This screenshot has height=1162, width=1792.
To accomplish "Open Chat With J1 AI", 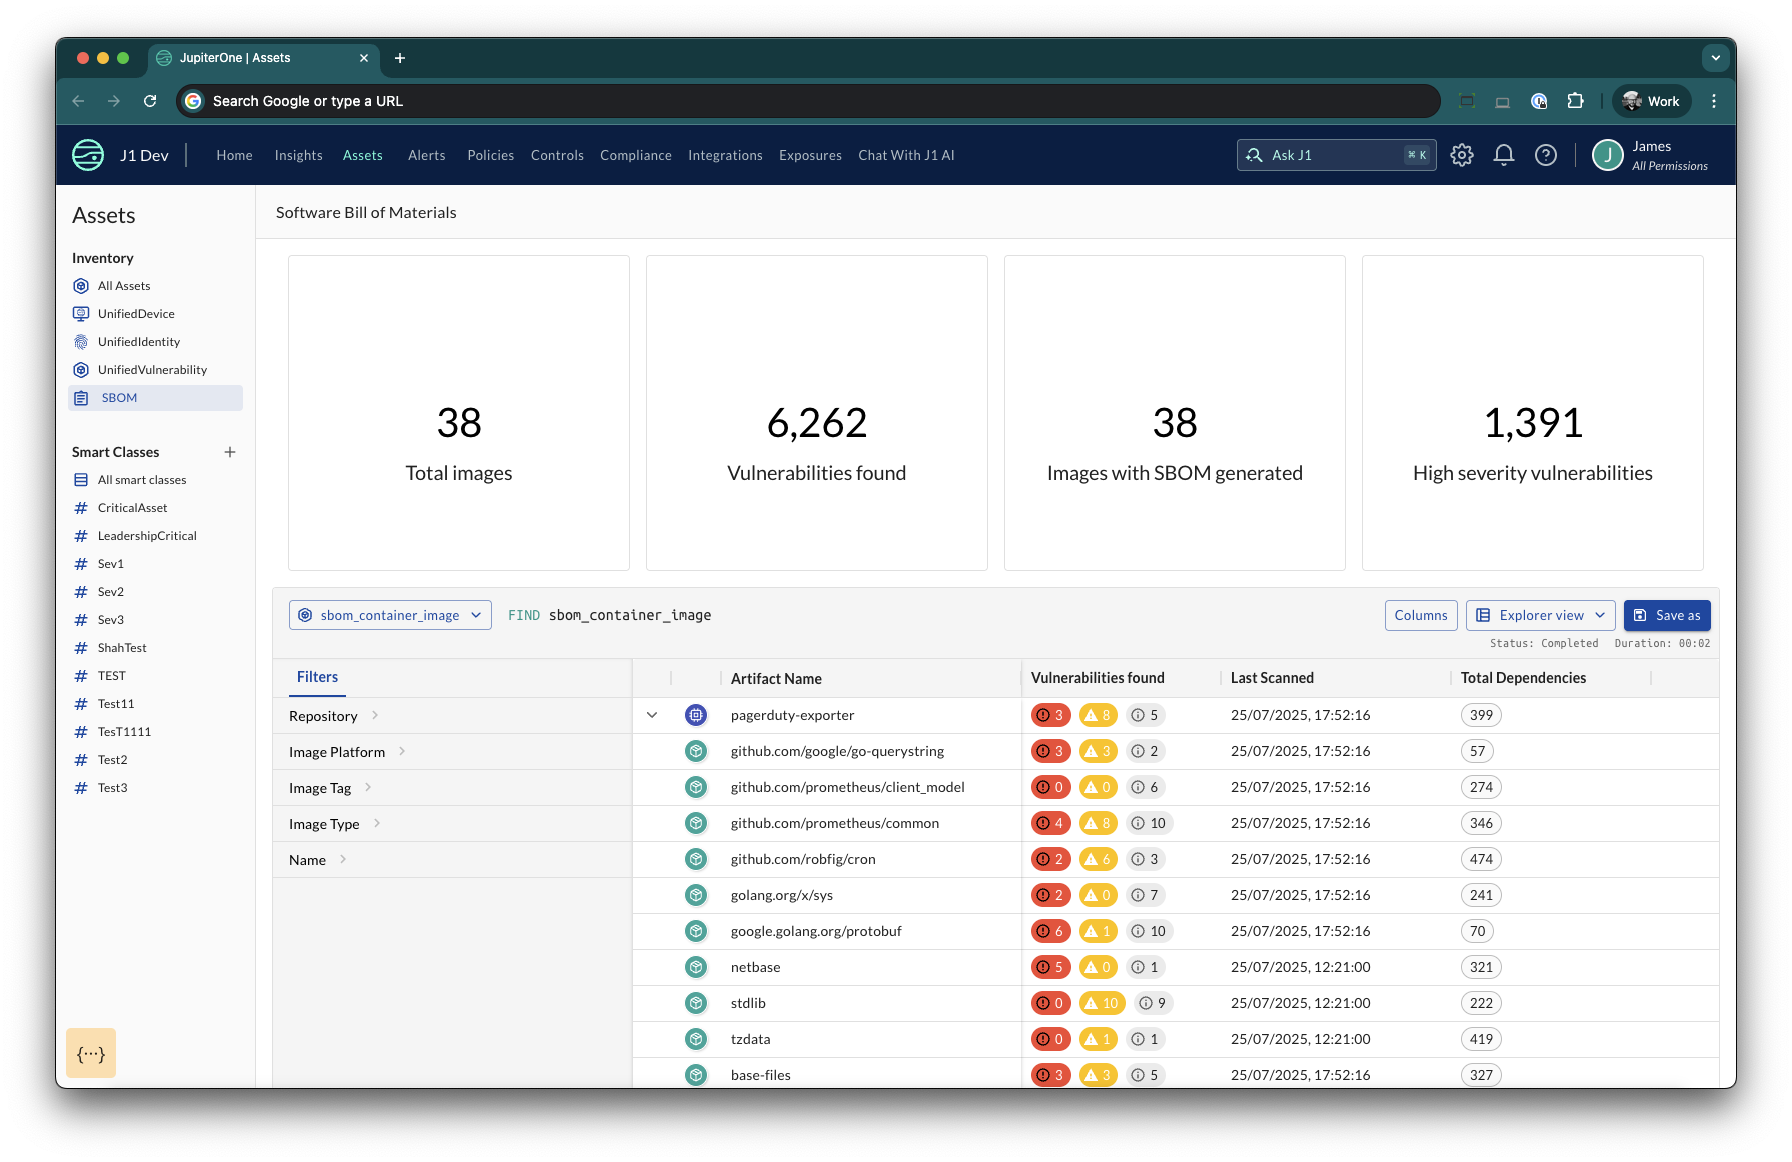I will tap(906, 155).
